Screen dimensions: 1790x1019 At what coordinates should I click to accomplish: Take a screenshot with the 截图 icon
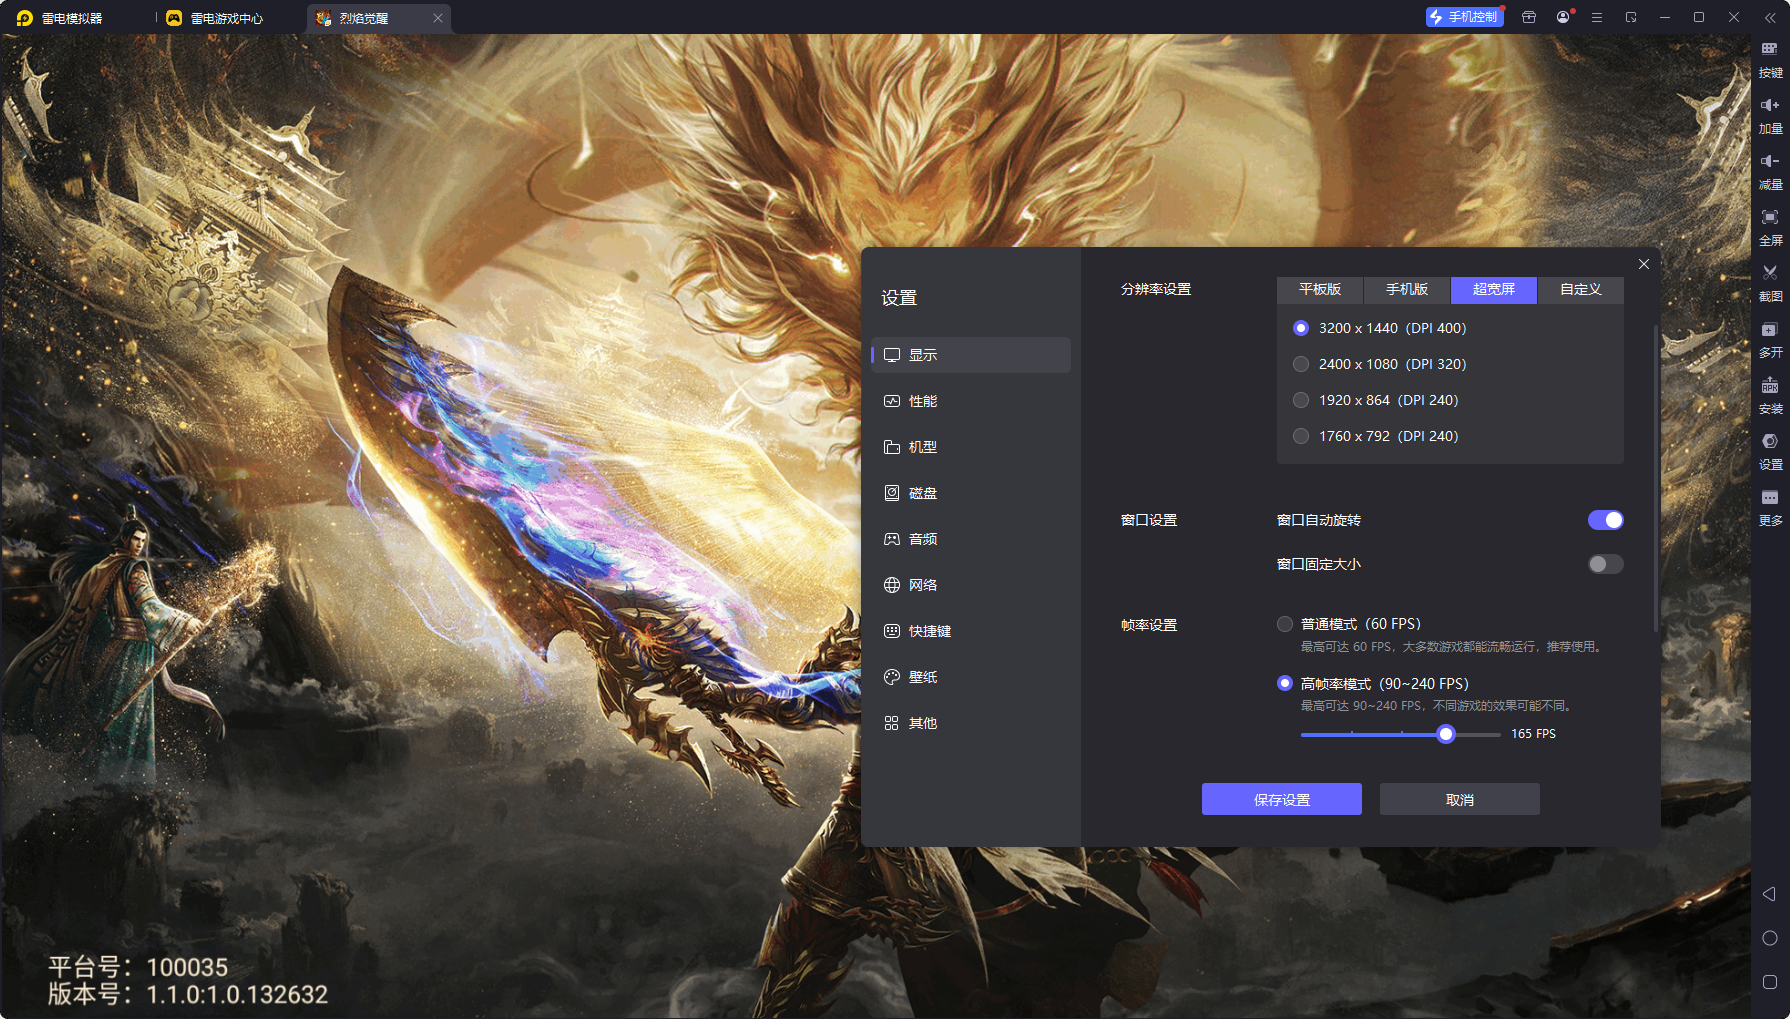(x=1769, y=282)
